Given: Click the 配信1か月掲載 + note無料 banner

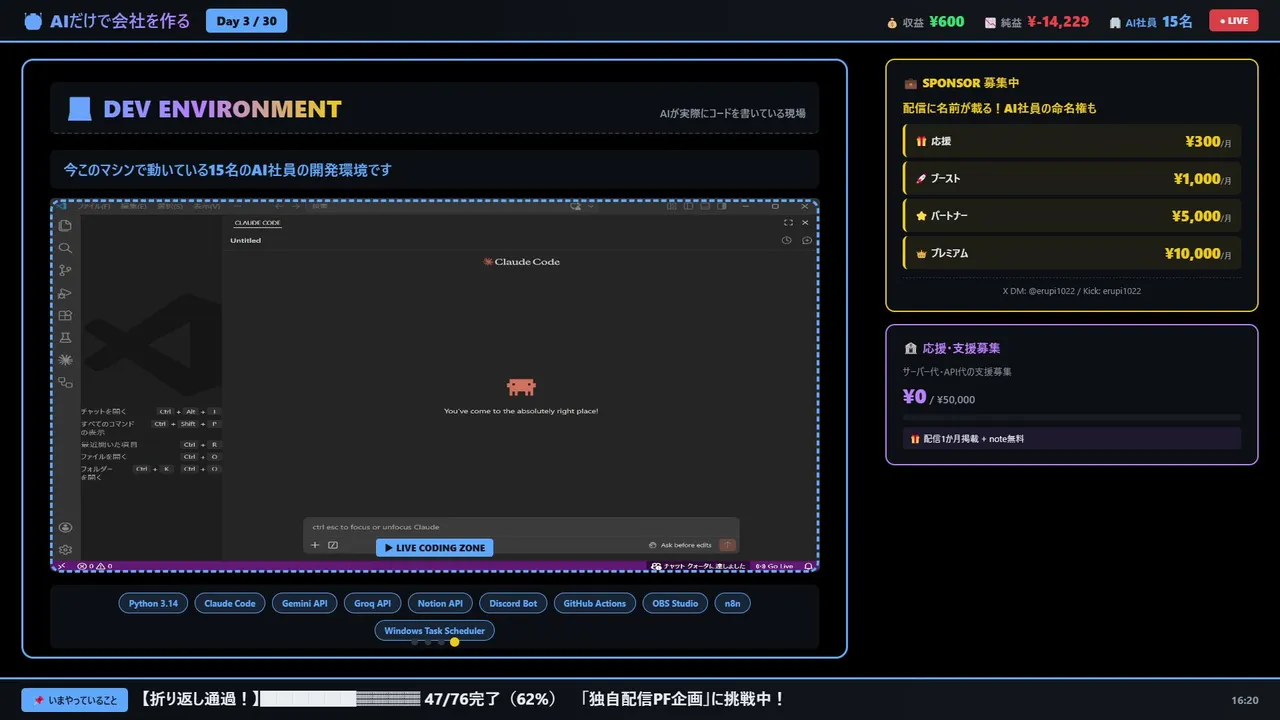Looking at the screenshot, I should pos(1072,438).
